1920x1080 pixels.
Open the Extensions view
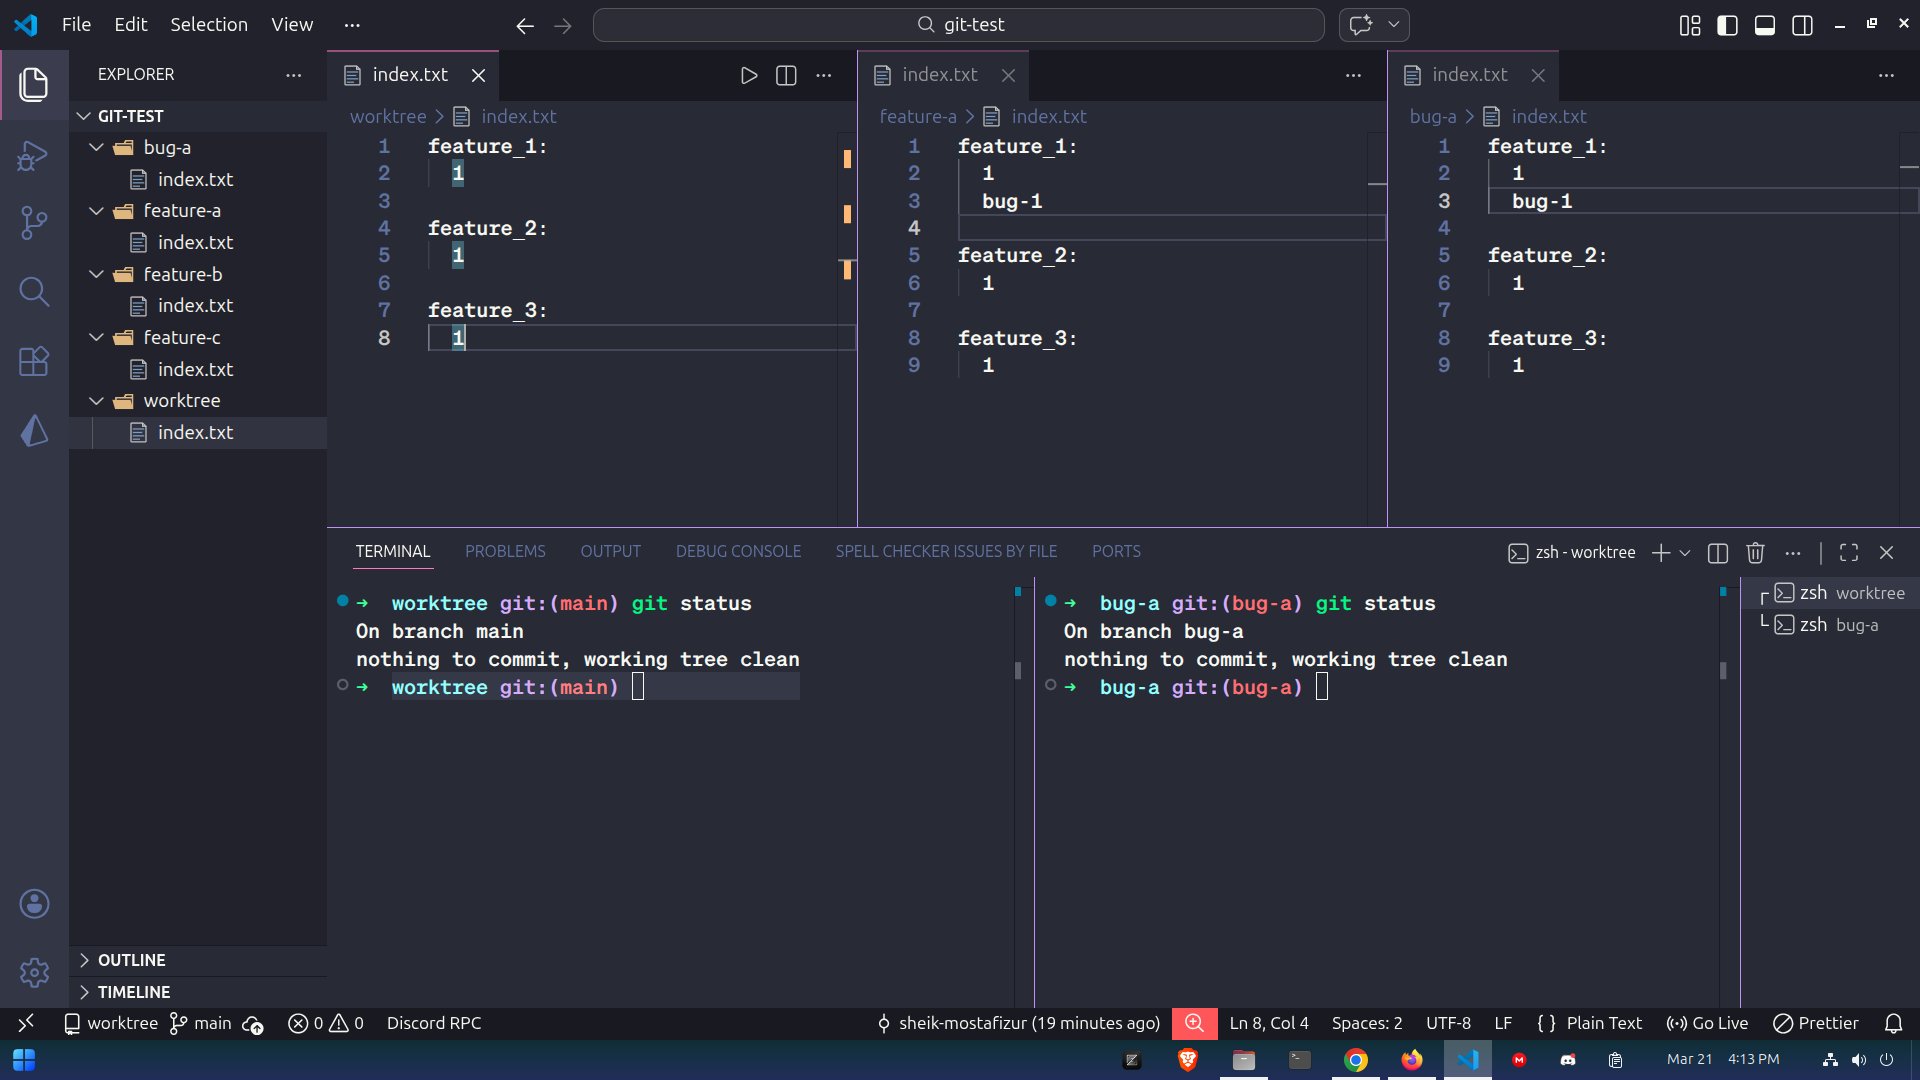[x=34, y=361]
